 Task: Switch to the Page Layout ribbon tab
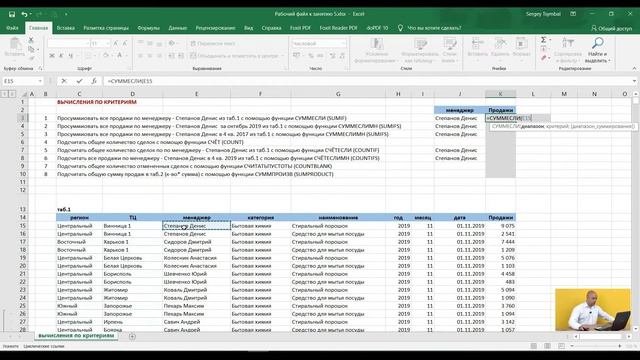[106, 28]
